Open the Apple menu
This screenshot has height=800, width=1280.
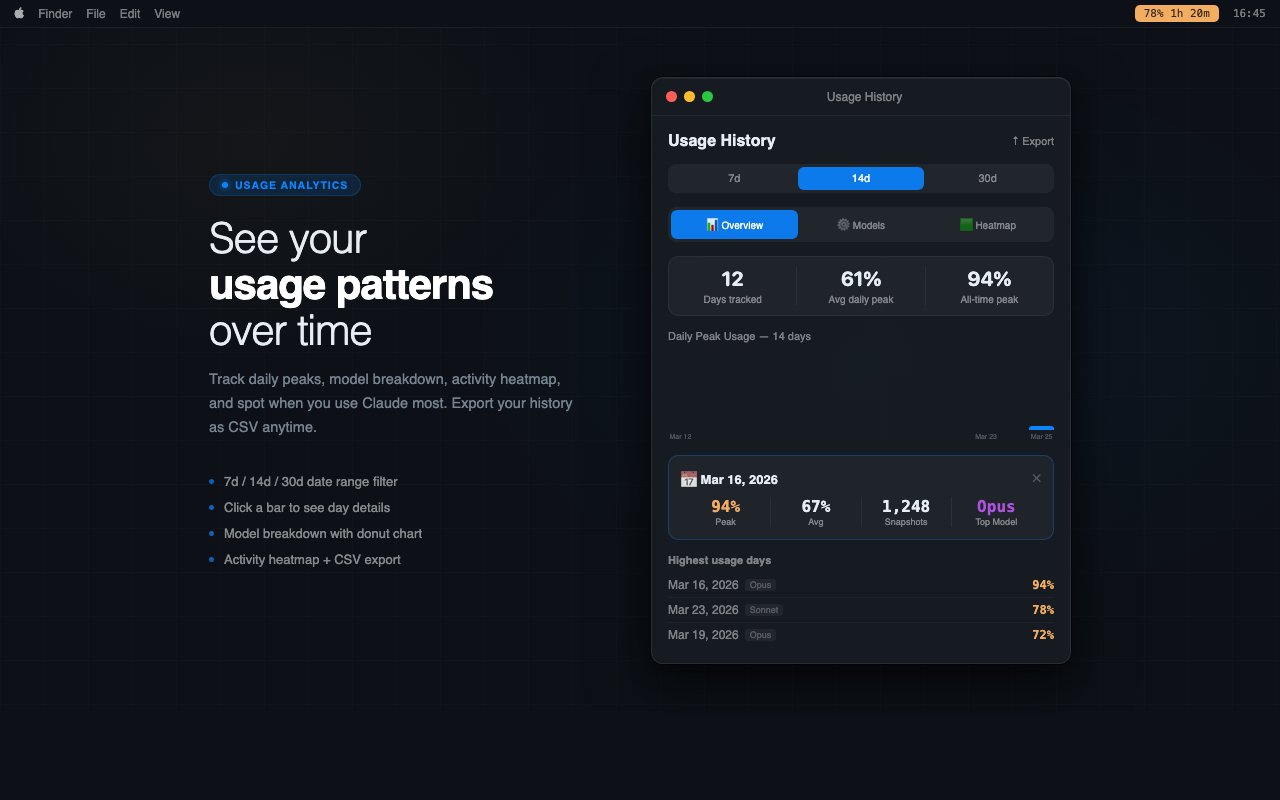click(x=18, y=13)
